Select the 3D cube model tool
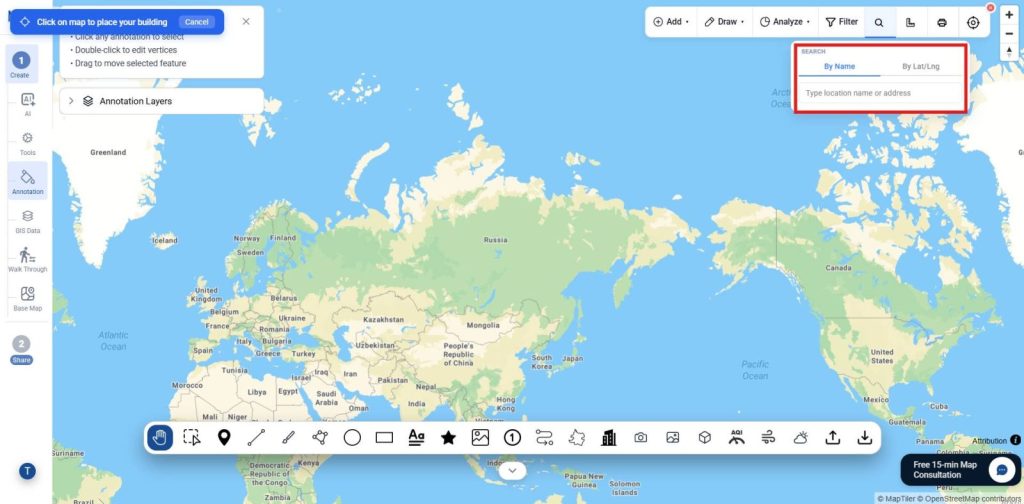Screen dimensions: 1024x504 705,437
